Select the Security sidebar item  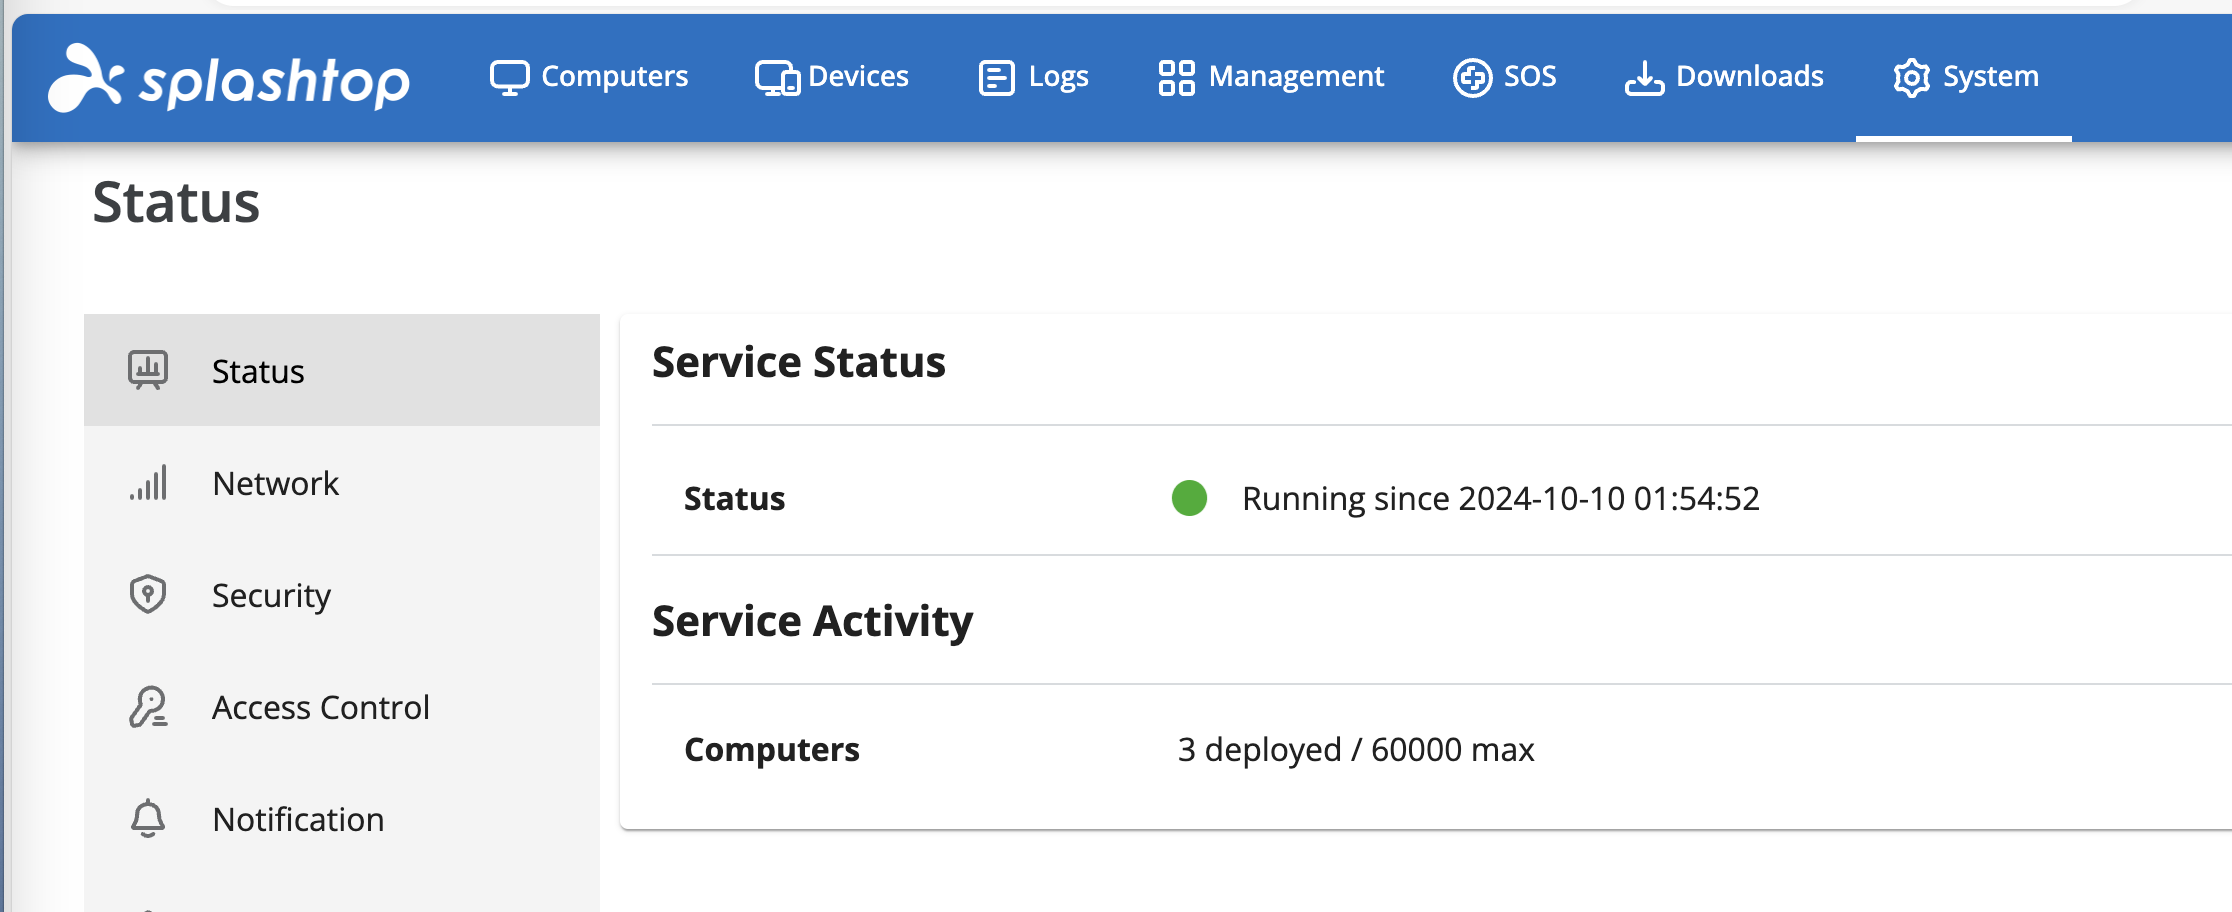tap(342, 595)
